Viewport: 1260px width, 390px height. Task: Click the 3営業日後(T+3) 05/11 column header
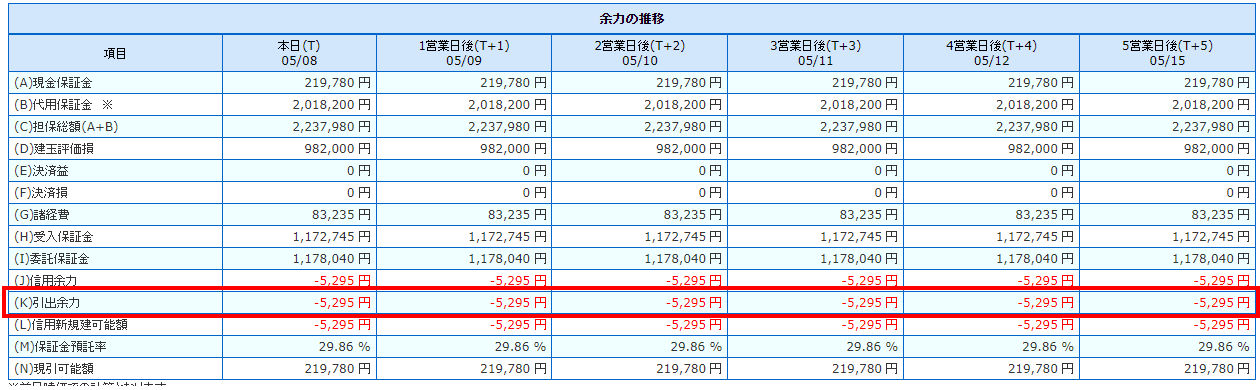[815, 53]
